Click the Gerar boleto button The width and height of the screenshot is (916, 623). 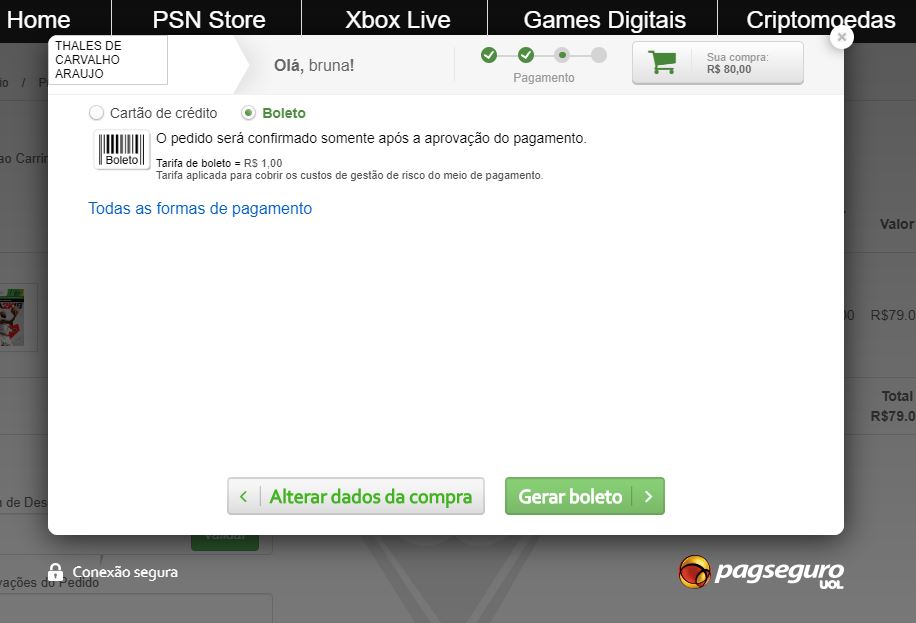tap(585, 496)
